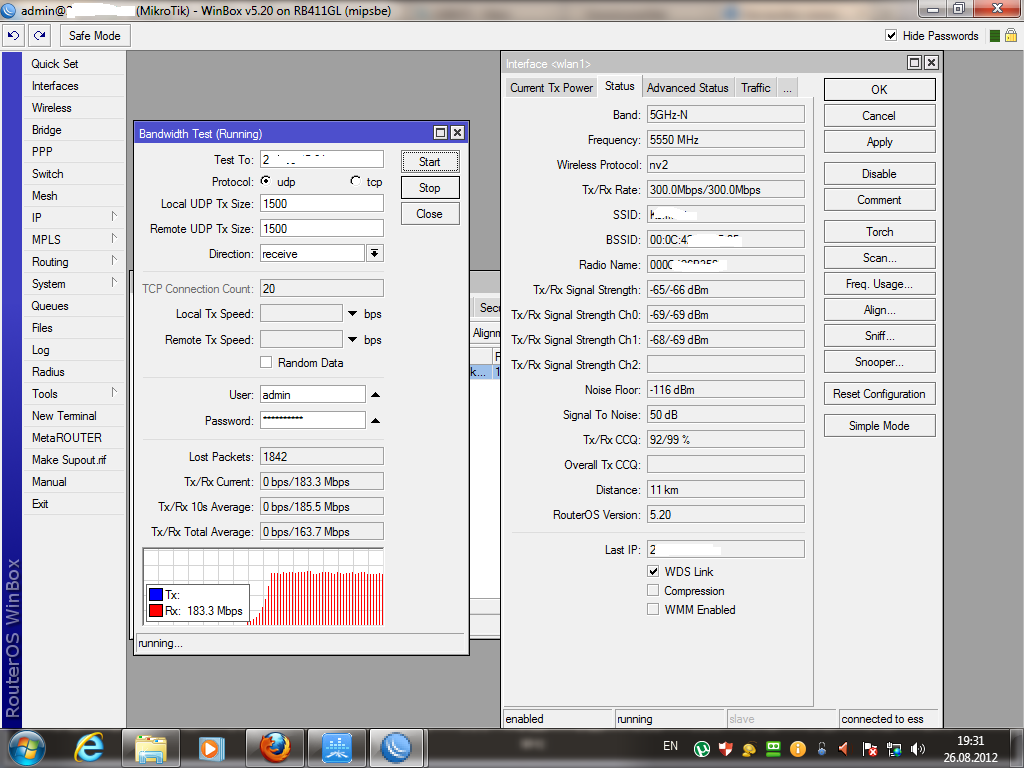Open the Wireless menu in sidebar
Screen dimensions: 1024x768
coord(52,108)
